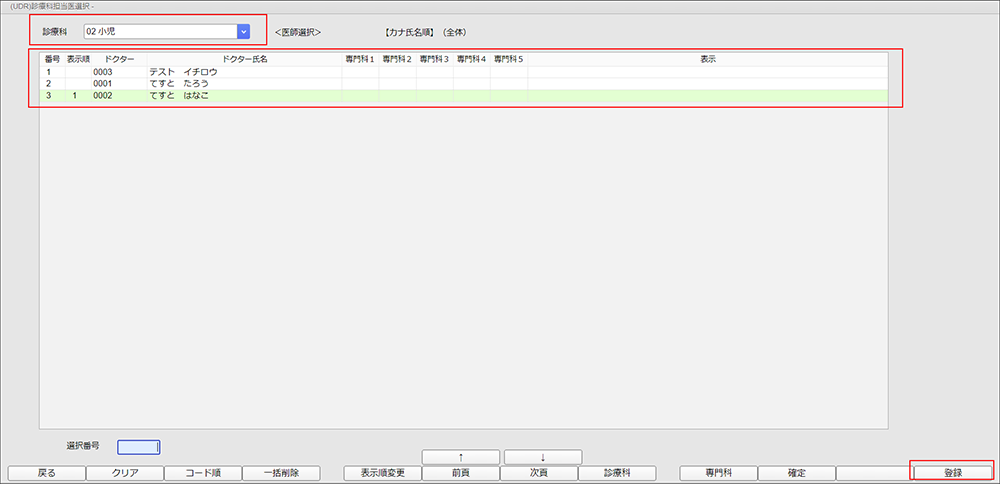The width and height of the screenshot is (1000, 484).
Task: Go to previous page with 前頁
Action: click(460, 473)
